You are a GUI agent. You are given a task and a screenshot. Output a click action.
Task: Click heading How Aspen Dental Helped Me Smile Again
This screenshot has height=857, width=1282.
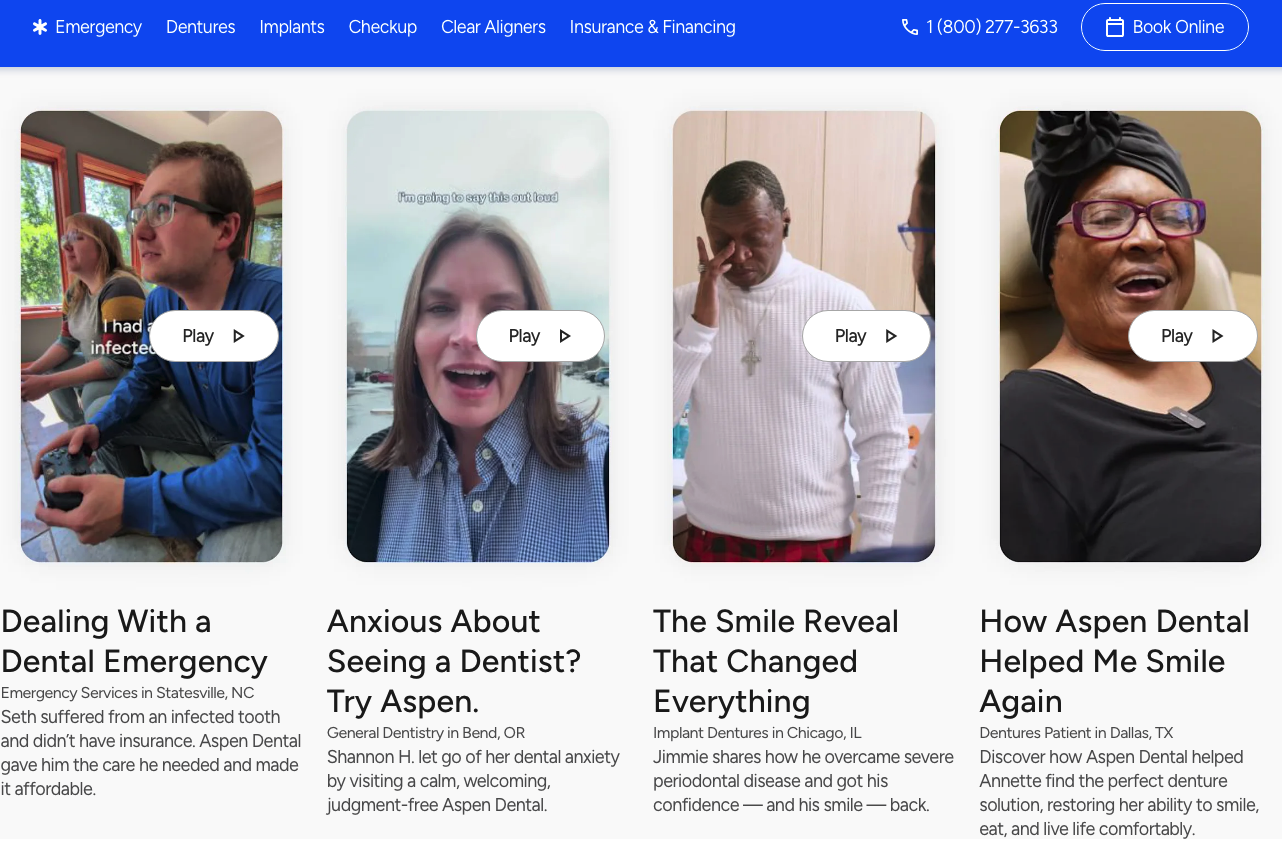coord(1115,661)
